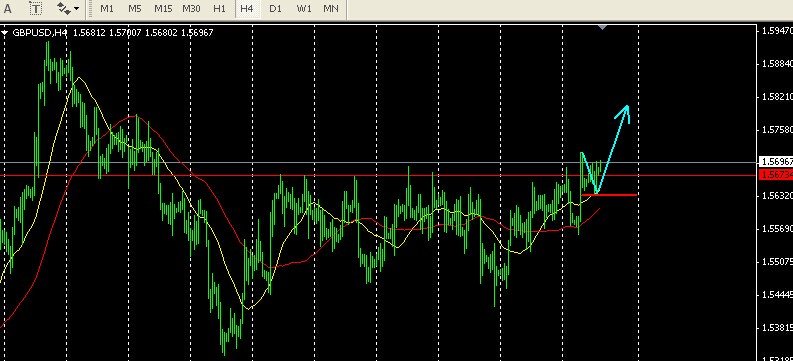Switch chart to M30 timeframe
793x361 pixels.
pyautogui.click(x=191, y=9)
